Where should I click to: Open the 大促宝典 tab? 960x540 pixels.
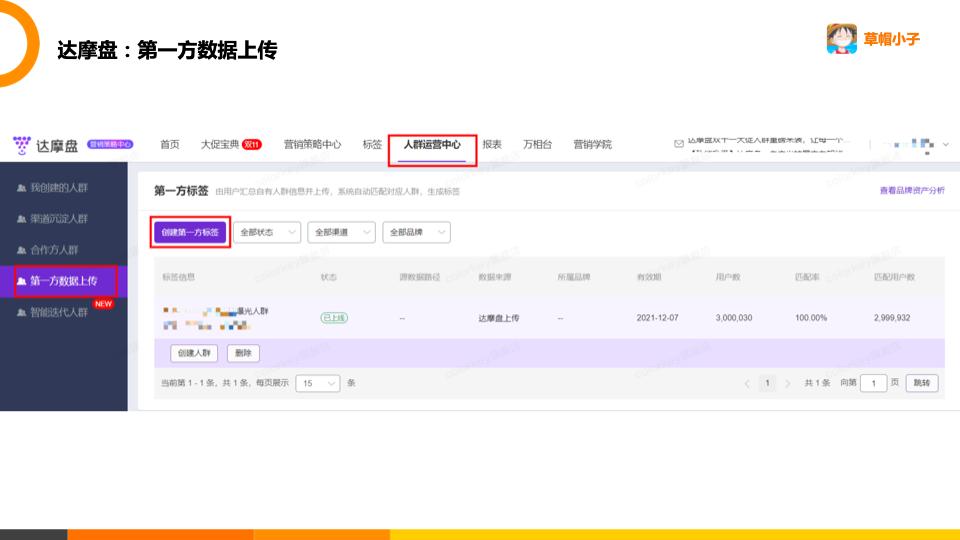pyautogui.click(x=220, y=144)
